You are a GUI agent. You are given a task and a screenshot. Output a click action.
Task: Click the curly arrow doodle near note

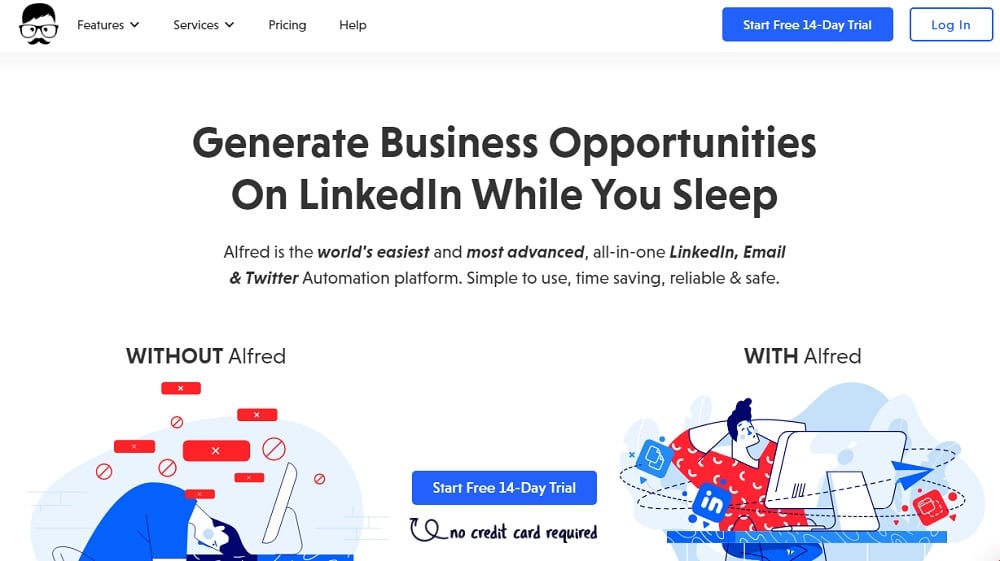point(428,529)
